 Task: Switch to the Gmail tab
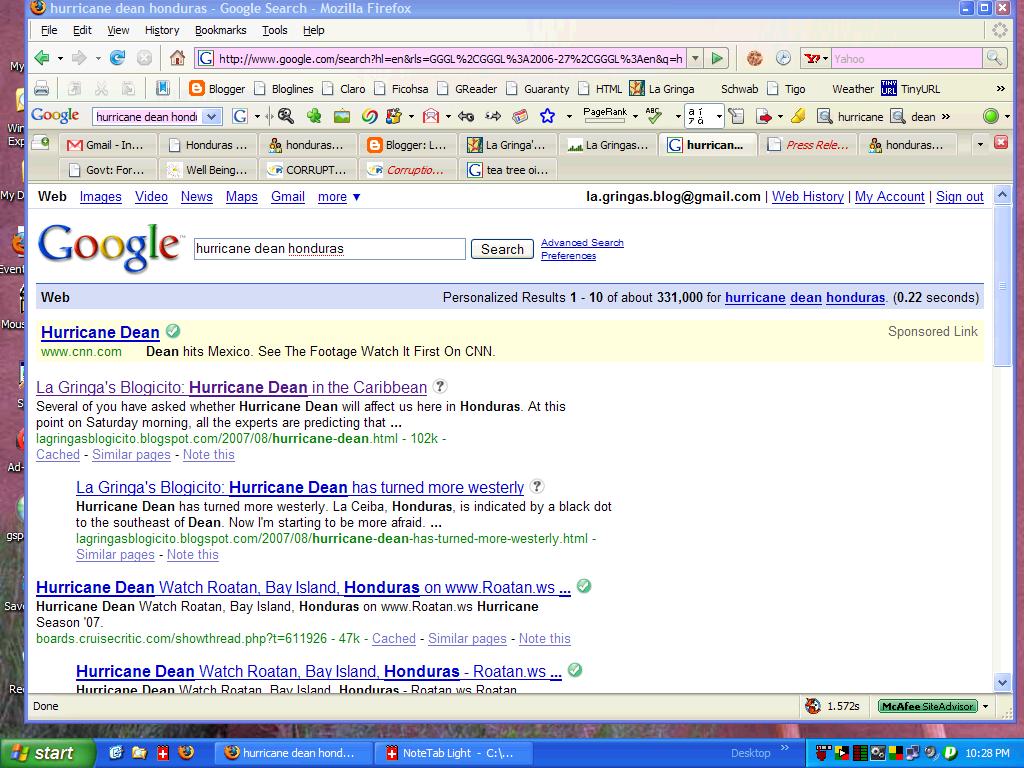click(x=108, y=144)
